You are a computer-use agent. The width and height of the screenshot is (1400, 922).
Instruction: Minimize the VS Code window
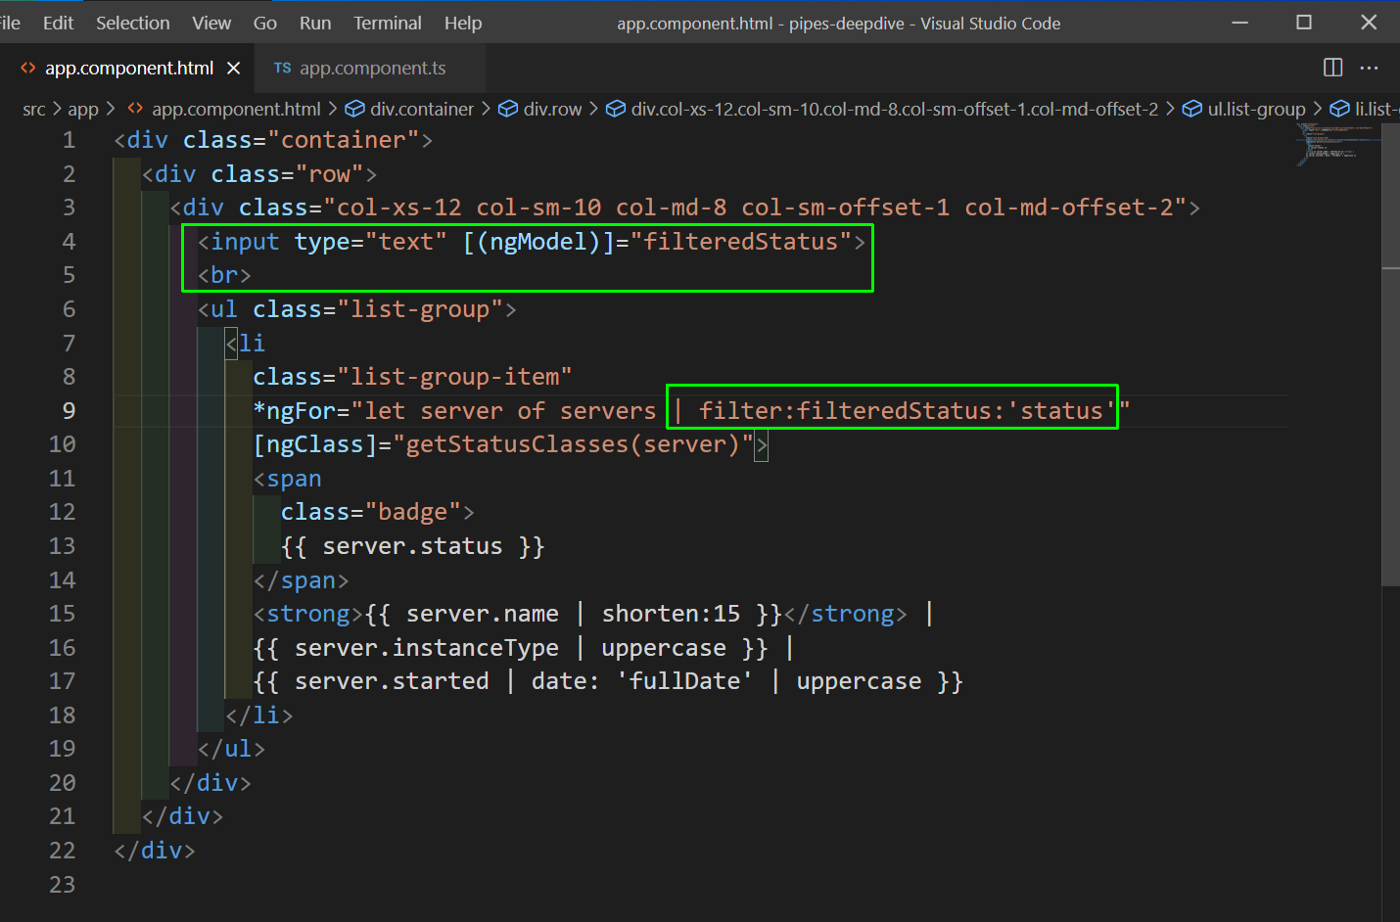(1240, 22)
